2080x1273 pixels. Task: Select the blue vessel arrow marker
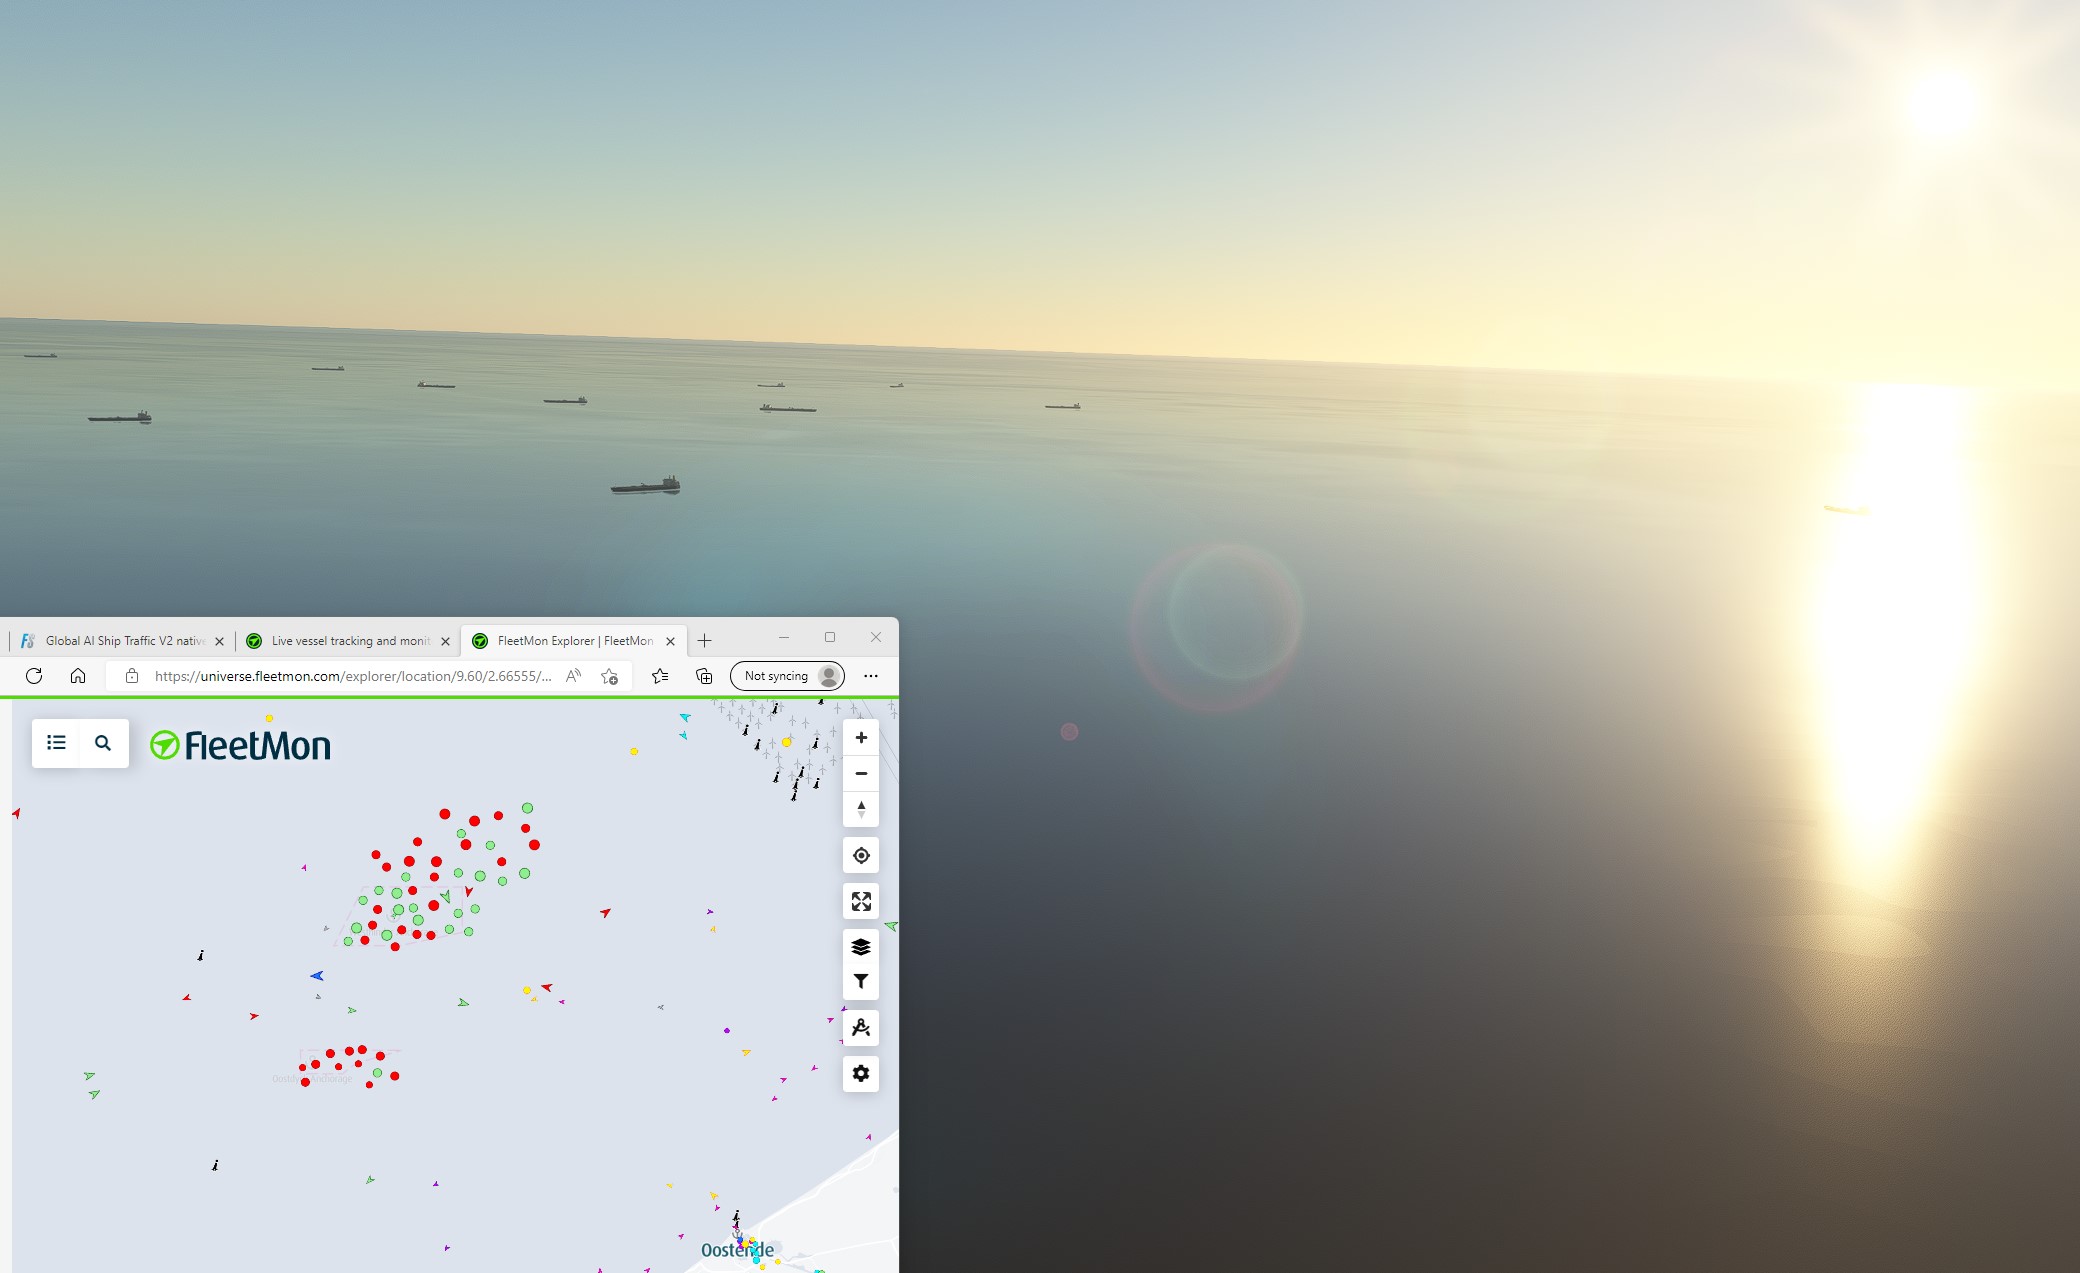pyautogui.click(x=317, y=975)
